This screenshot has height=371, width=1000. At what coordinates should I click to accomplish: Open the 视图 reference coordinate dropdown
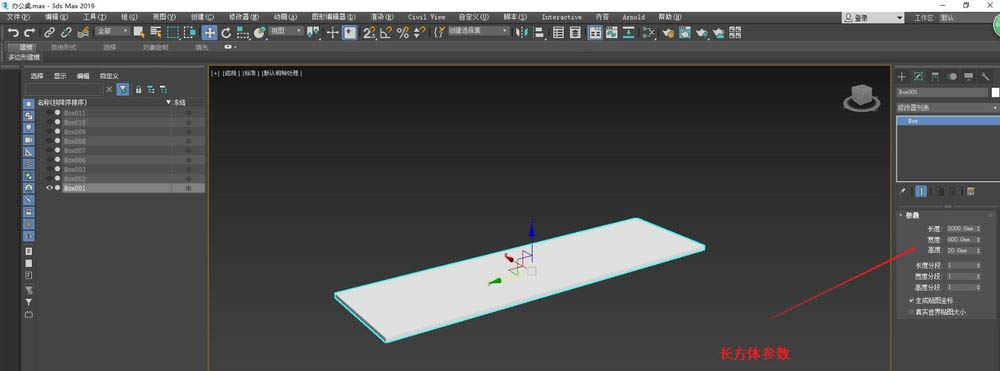(285, 31)
